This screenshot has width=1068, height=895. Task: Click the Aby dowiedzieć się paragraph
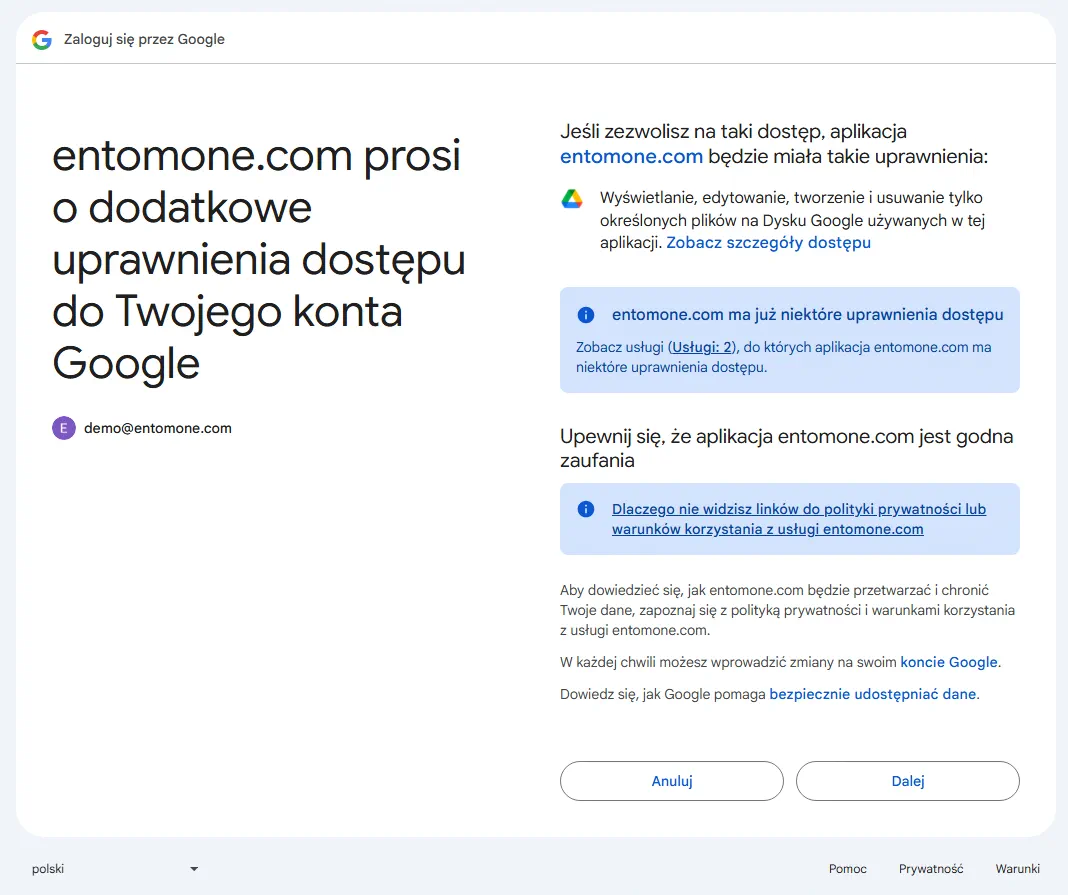[787, 610]
